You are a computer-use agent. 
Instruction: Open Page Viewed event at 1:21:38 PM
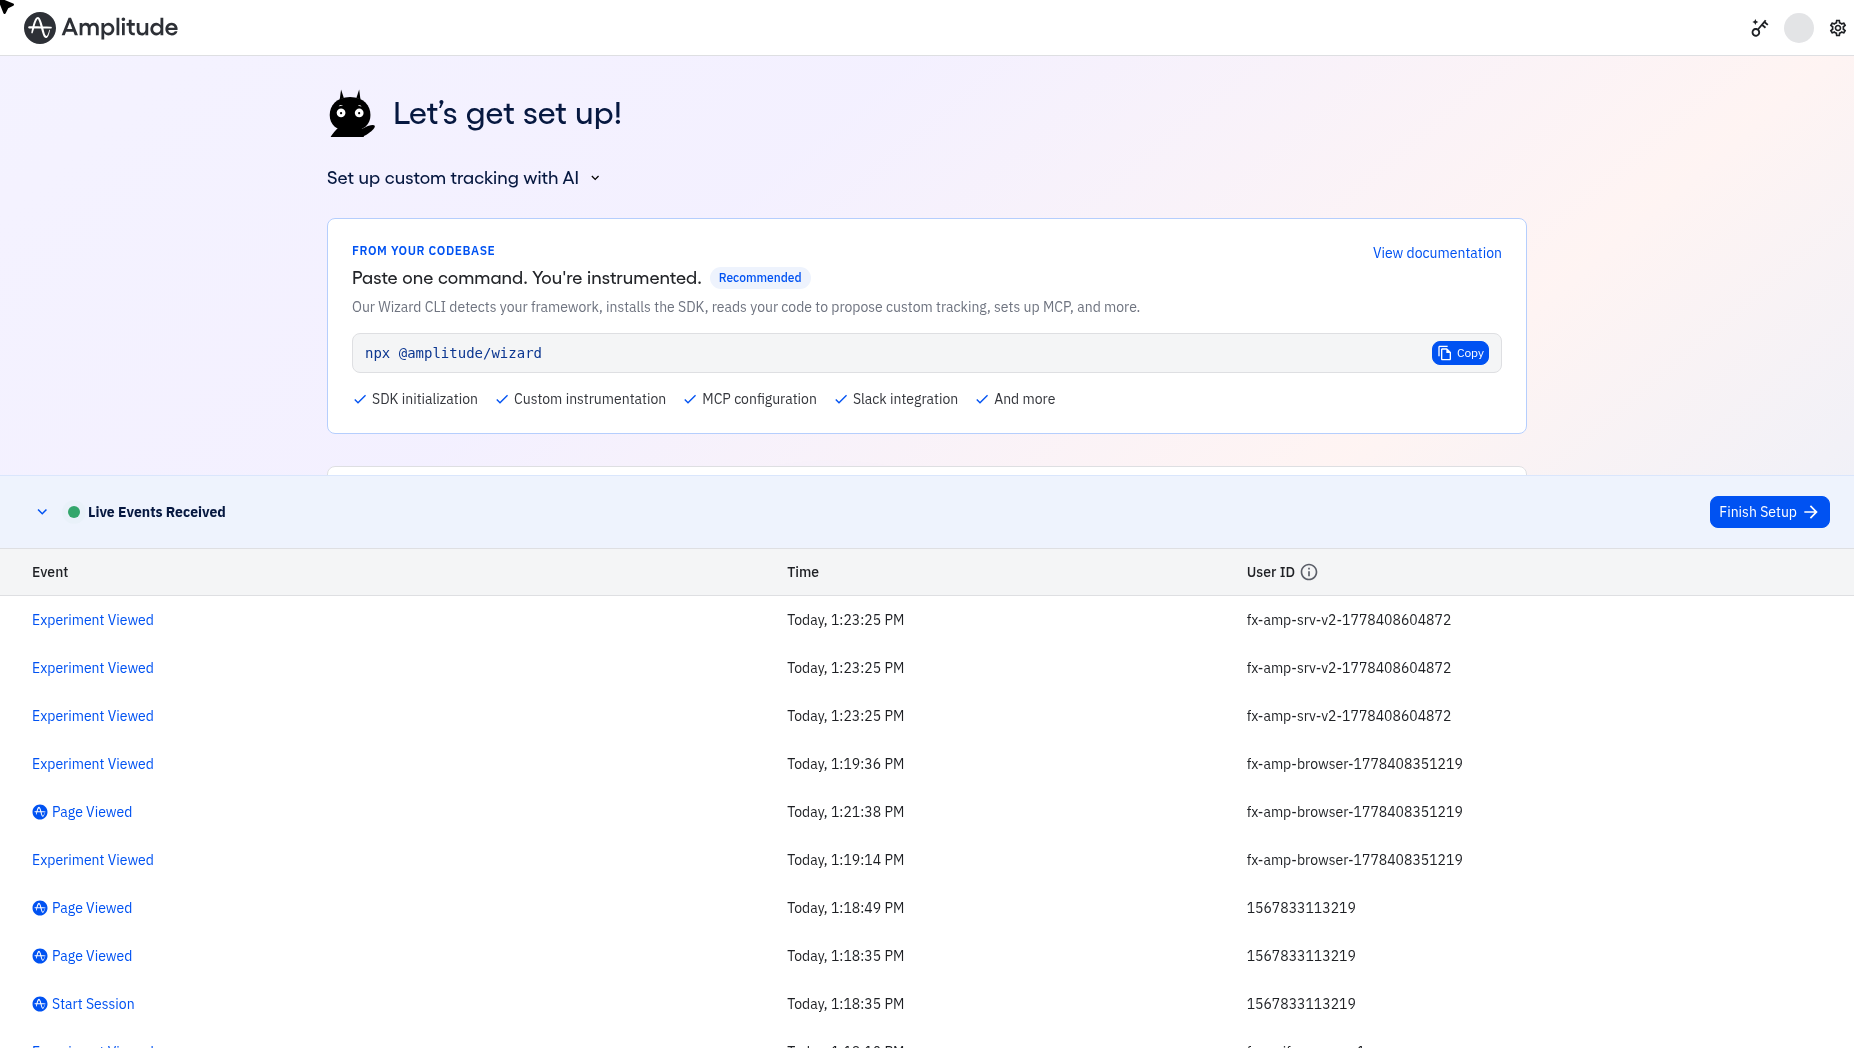(92, 812)
